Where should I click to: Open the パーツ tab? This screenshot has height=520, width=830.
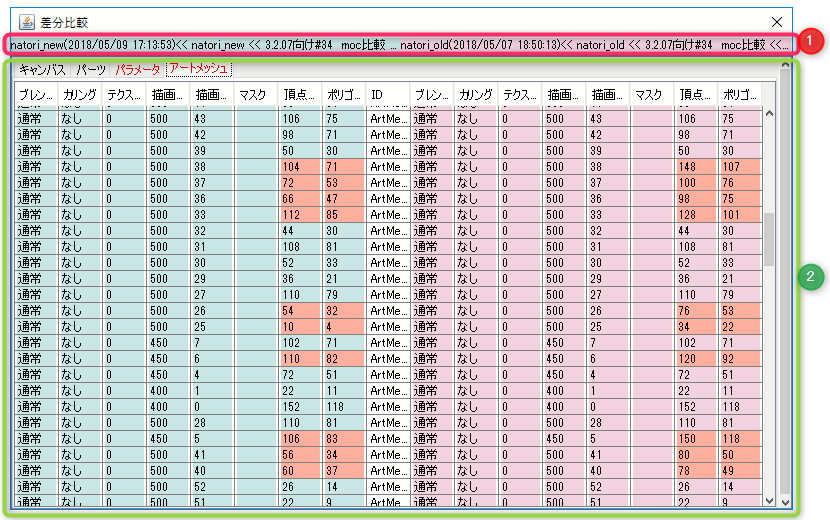click(91, 70)
